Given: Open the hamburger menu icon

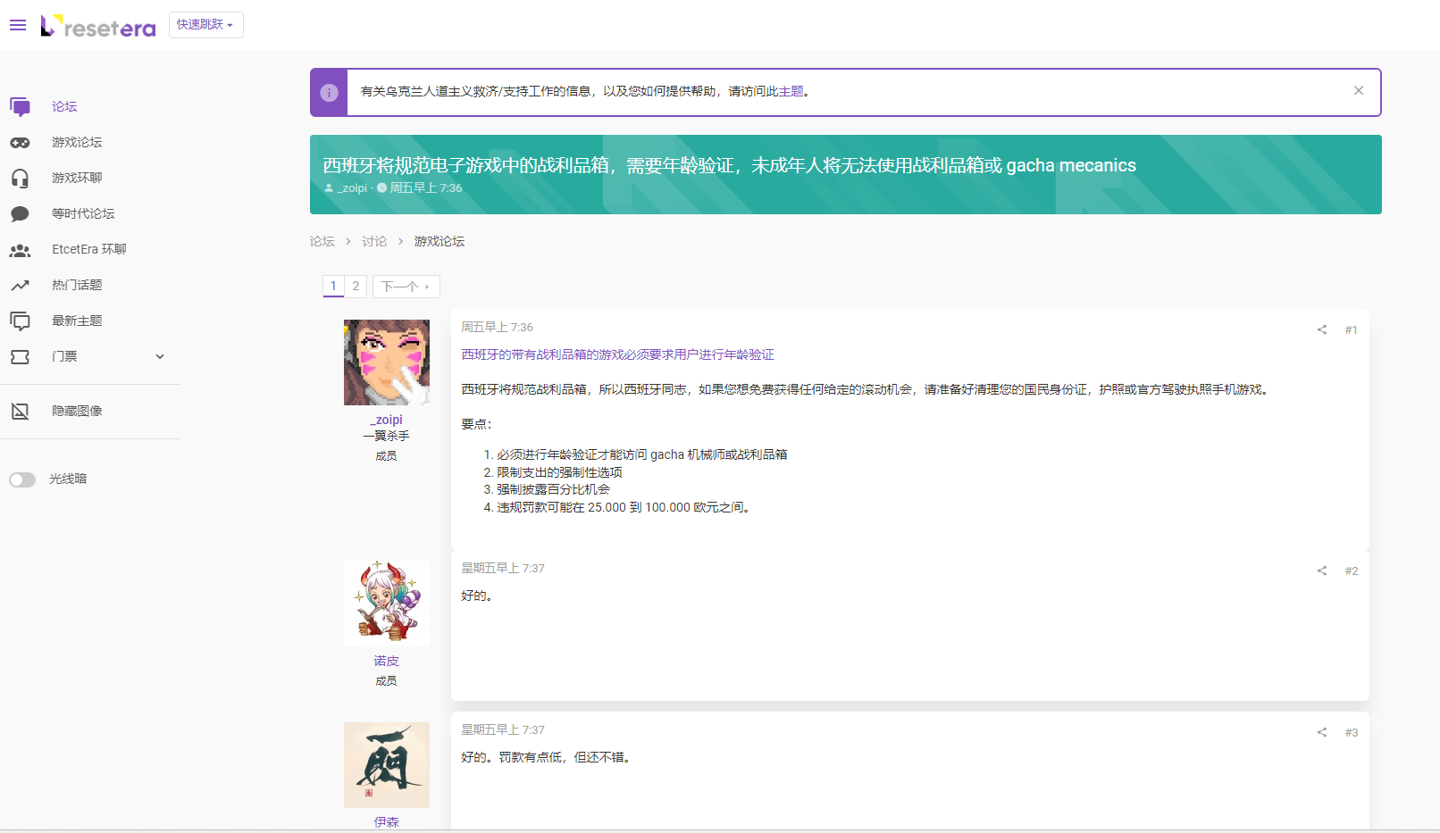Looking at the screenshot, I should click(17, 25).
